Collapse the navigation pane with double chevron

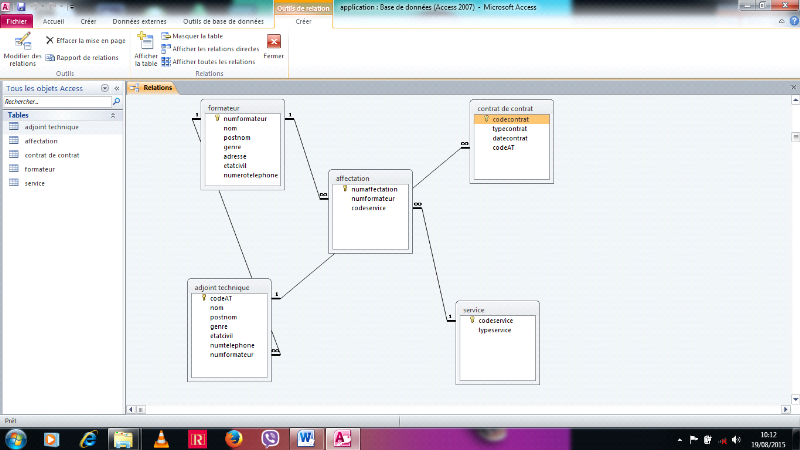116,88
